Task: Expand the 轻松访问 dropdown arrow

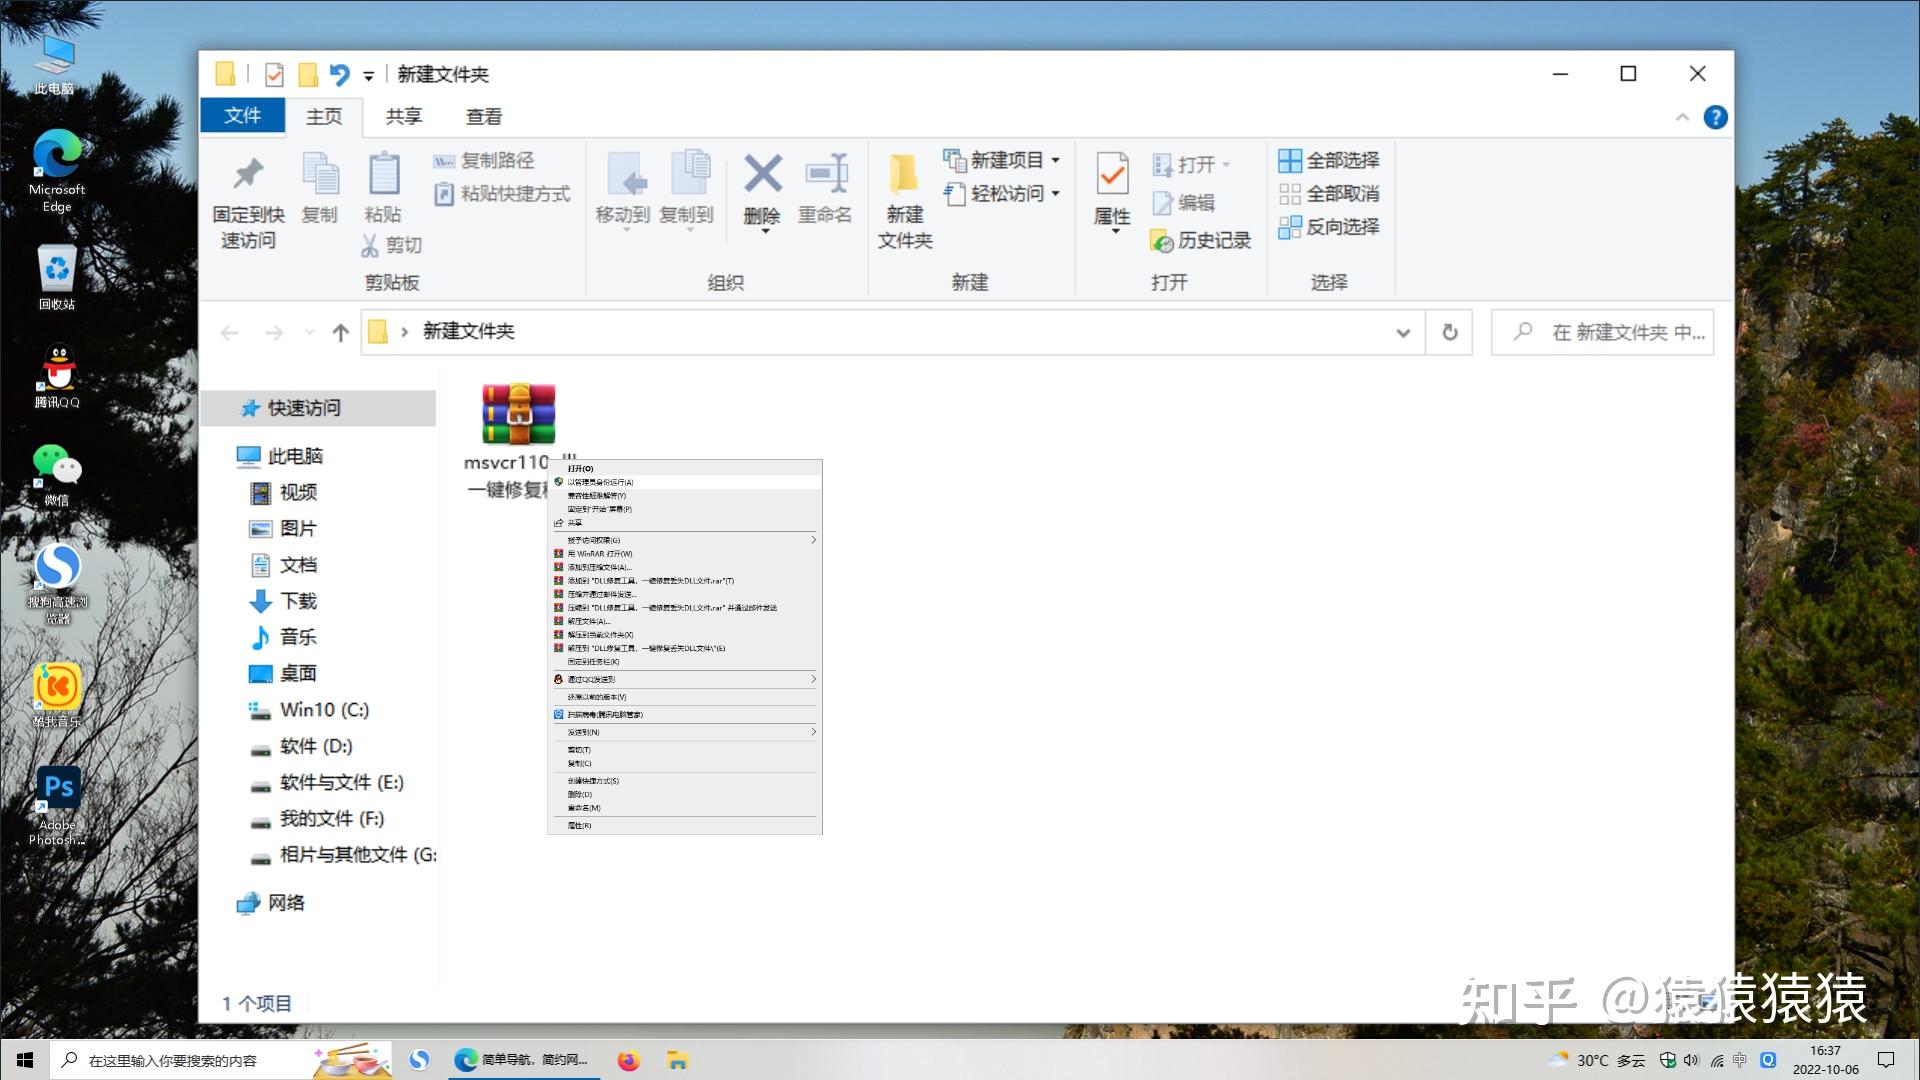Action: click(1055, 193)
